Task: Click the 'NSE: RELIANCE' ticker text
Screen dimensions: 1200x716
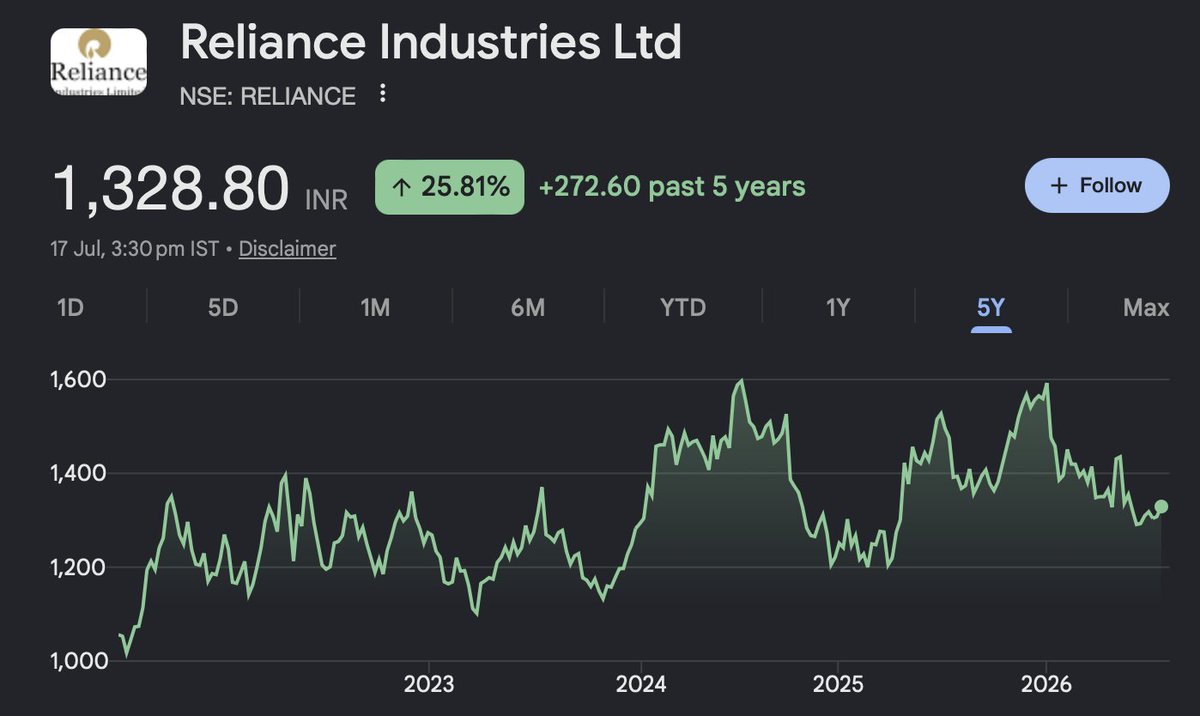Action: point(267,96)
